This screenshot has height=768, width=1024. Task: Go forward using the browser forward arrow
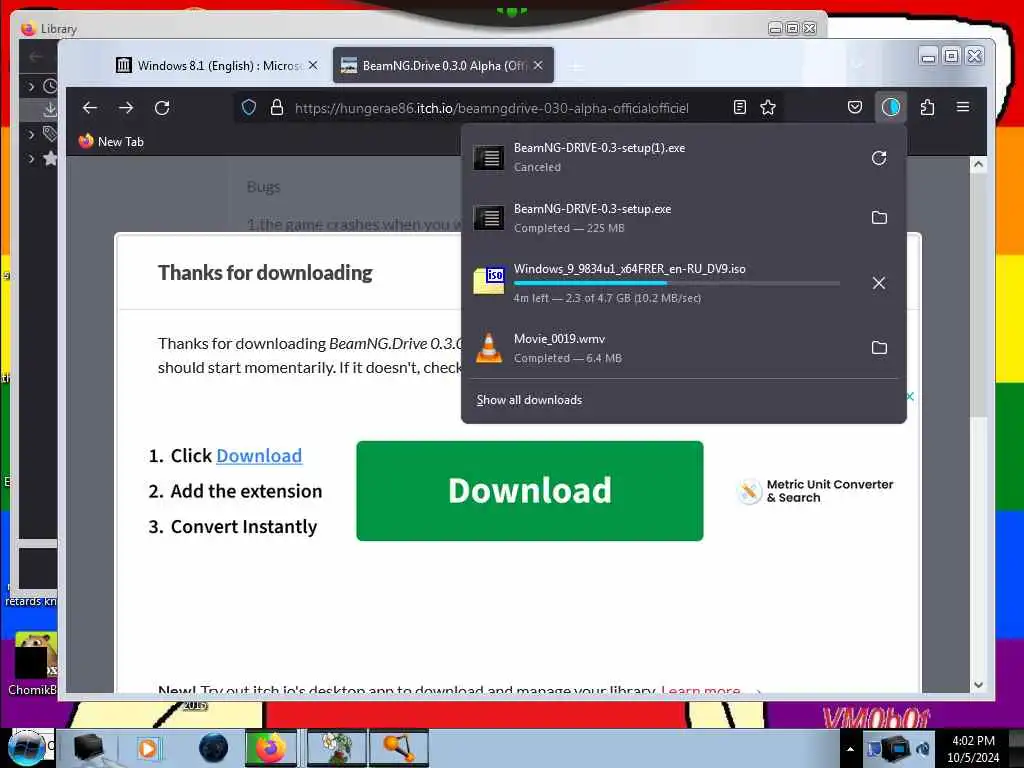click(126, 108)
